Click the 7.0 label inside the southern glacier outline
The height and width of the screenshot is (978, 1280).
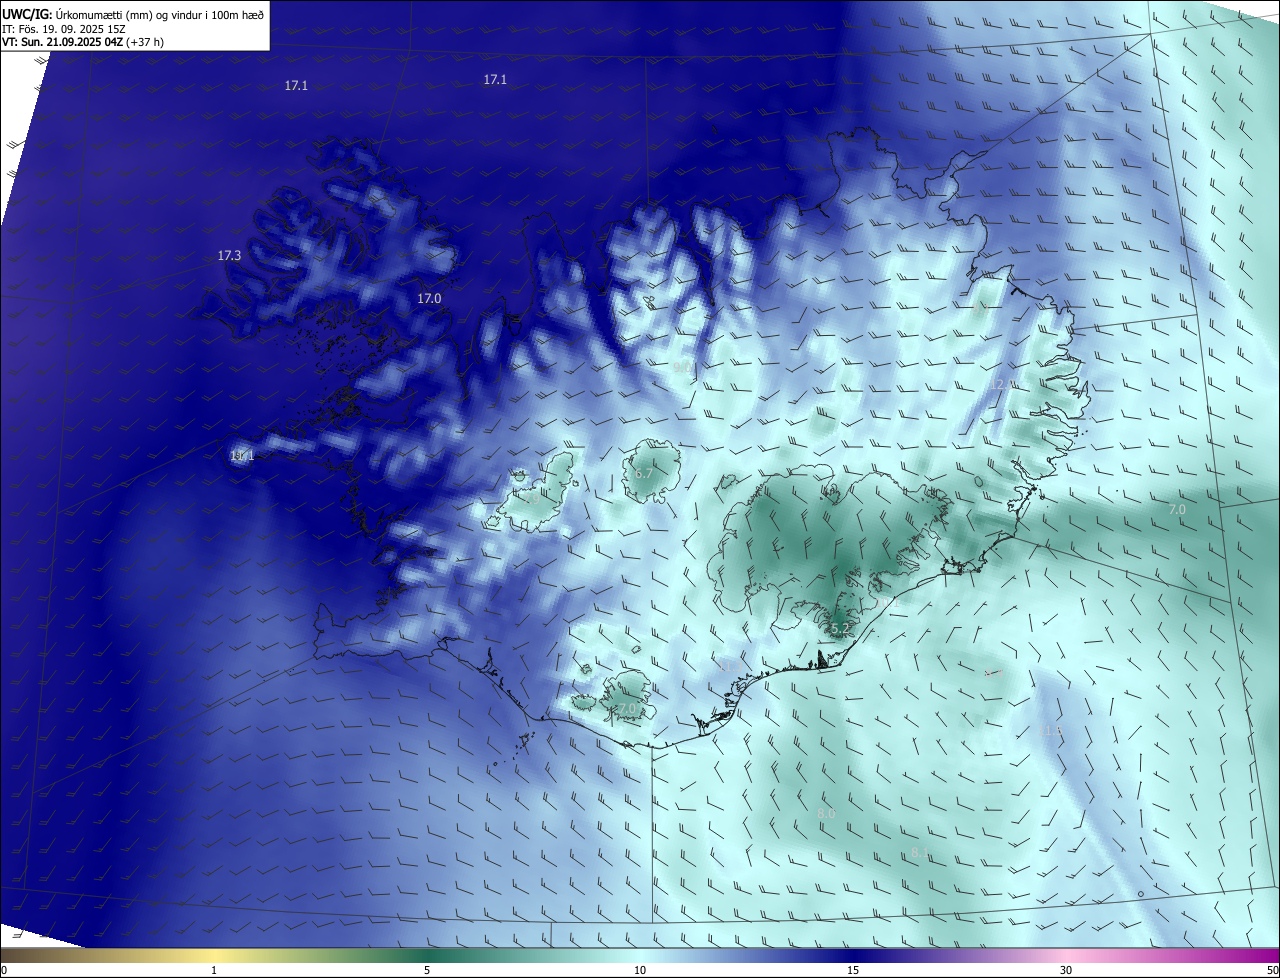(x=627, y=709)
